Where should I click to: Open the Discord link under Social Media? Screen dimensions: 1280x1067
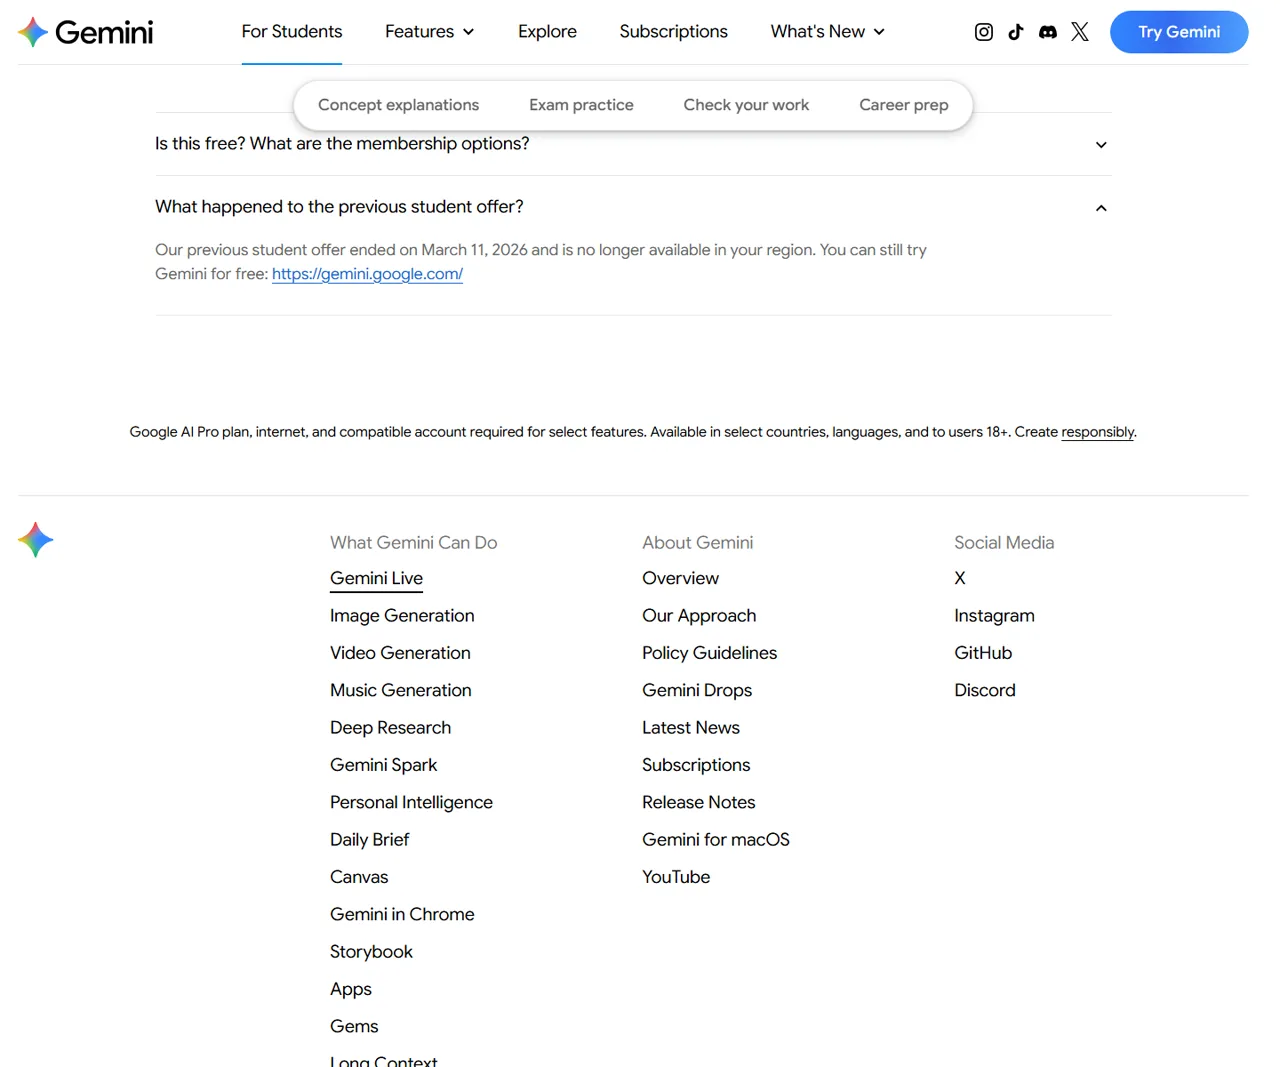pyautogui.click(x=985, y=690)
